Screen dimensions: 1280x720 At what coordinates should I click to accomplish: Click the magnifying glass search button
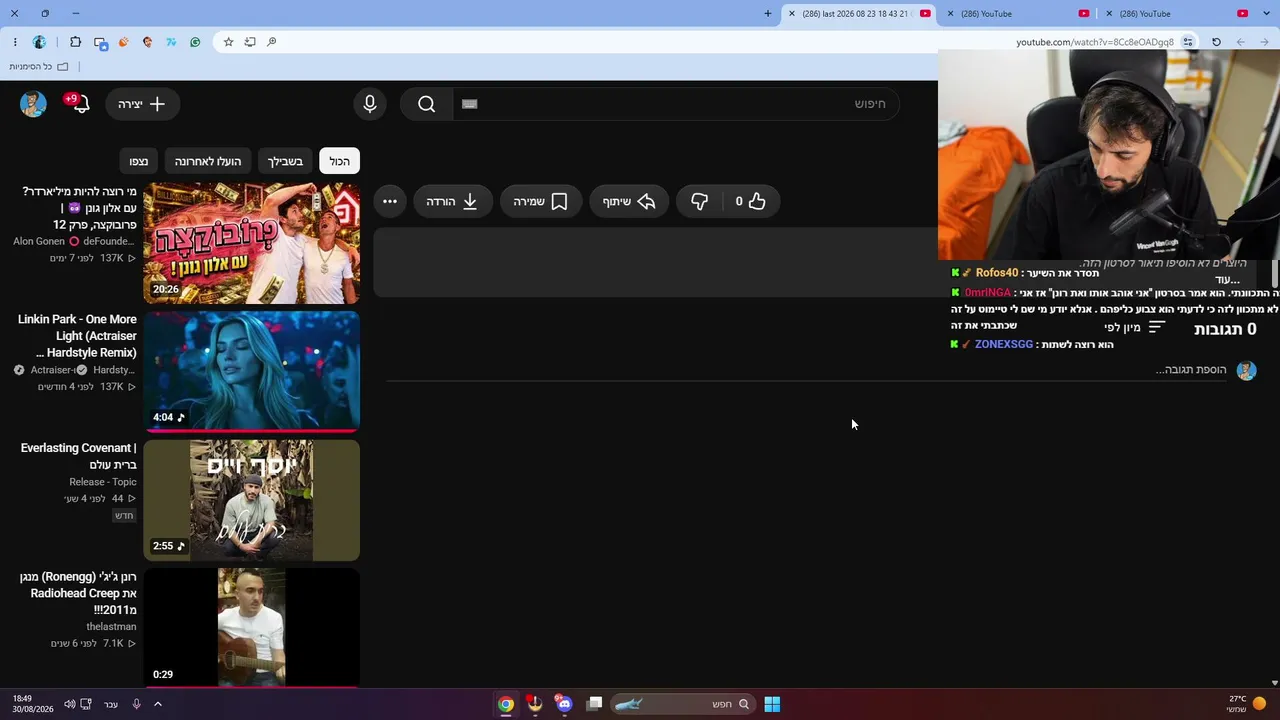427,104
